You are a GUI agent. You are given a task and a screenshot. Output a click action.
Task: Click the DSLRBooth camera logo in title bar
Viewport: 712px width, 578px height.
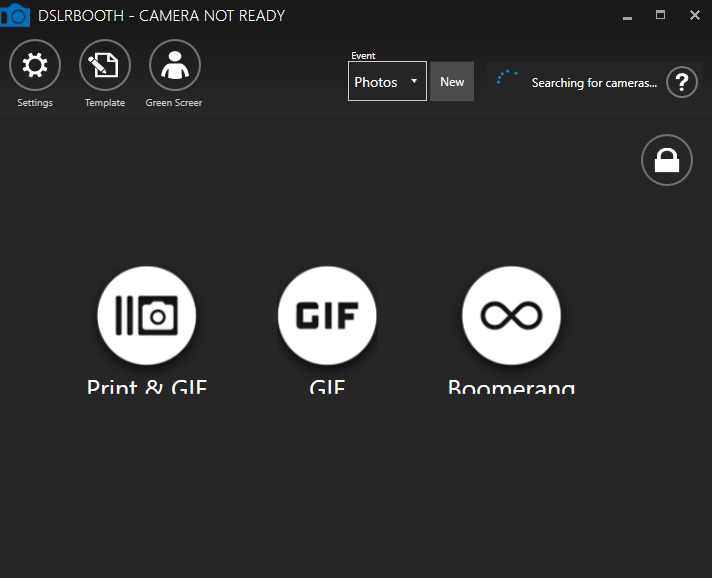pyautogui.click(x=14, y=16)
